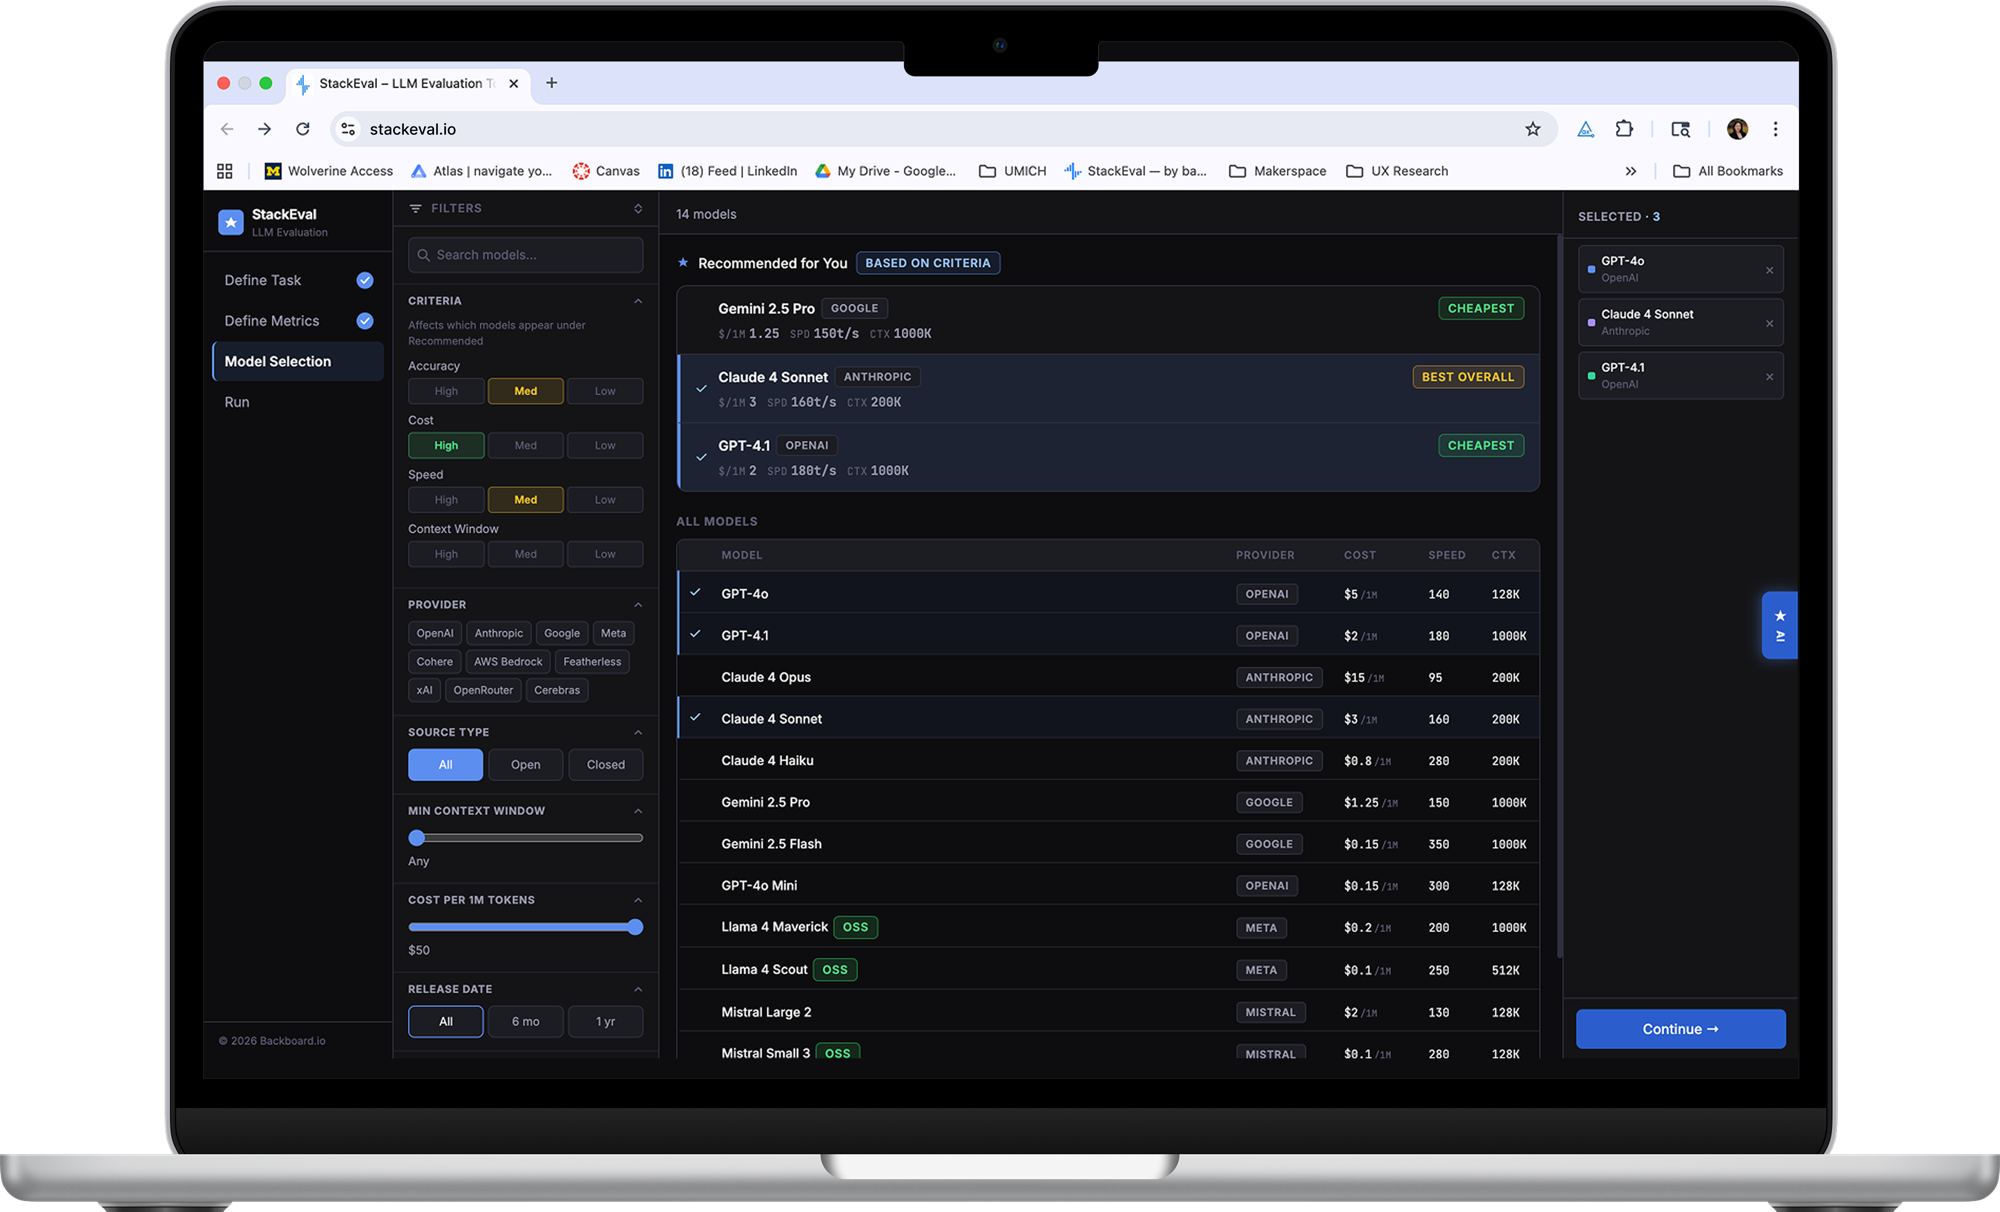Set Accuracy criteria to High
The height and width of the screenshot is (1212, 2000).
point(446,391)
